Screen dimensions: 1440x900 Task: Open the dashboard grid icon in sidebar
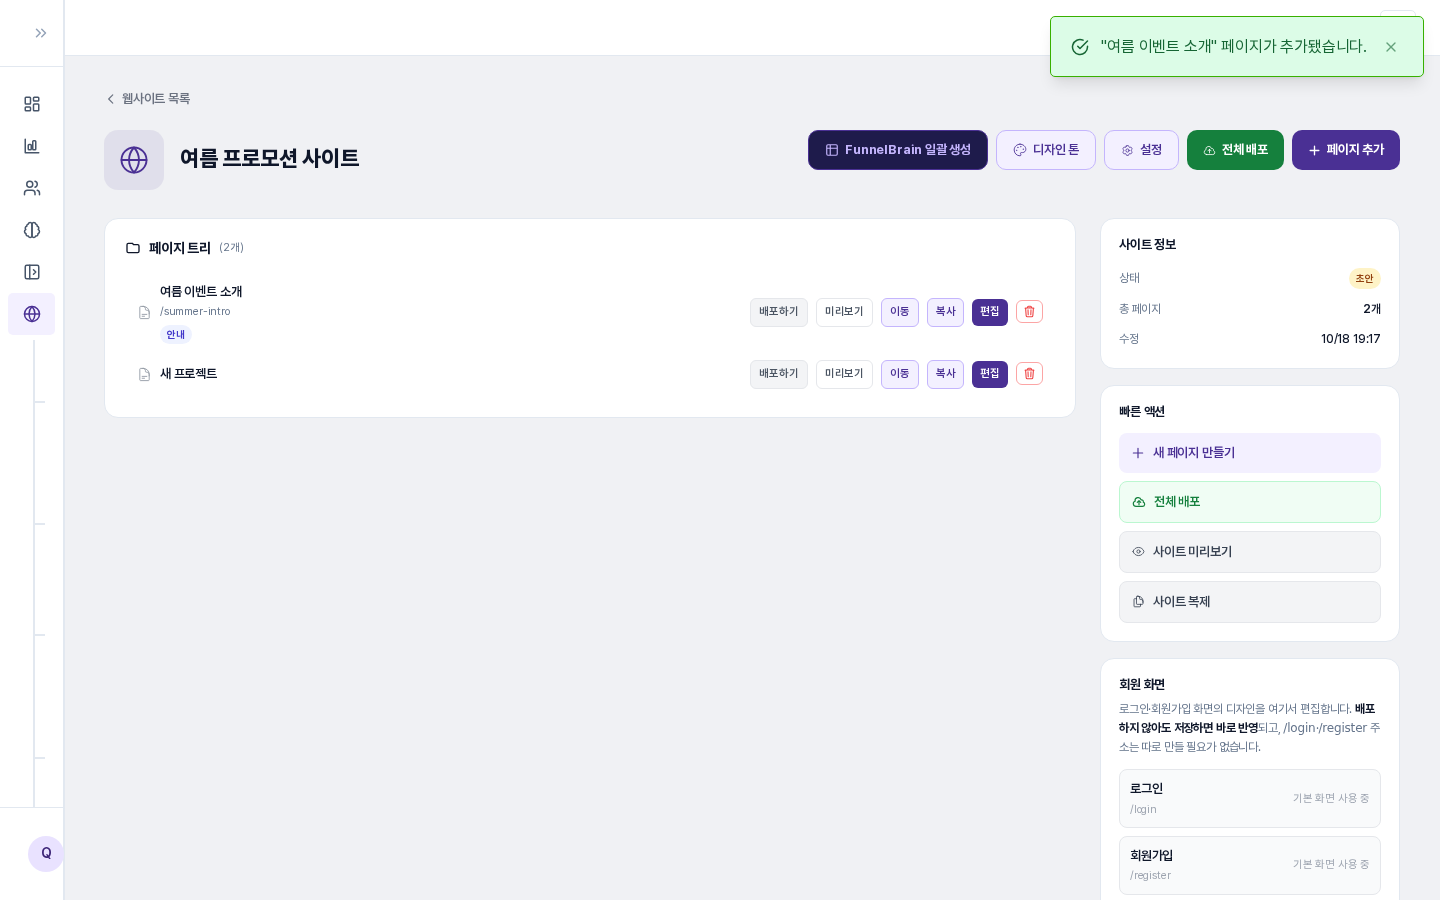pyautogui.click(x=32, y=104)
